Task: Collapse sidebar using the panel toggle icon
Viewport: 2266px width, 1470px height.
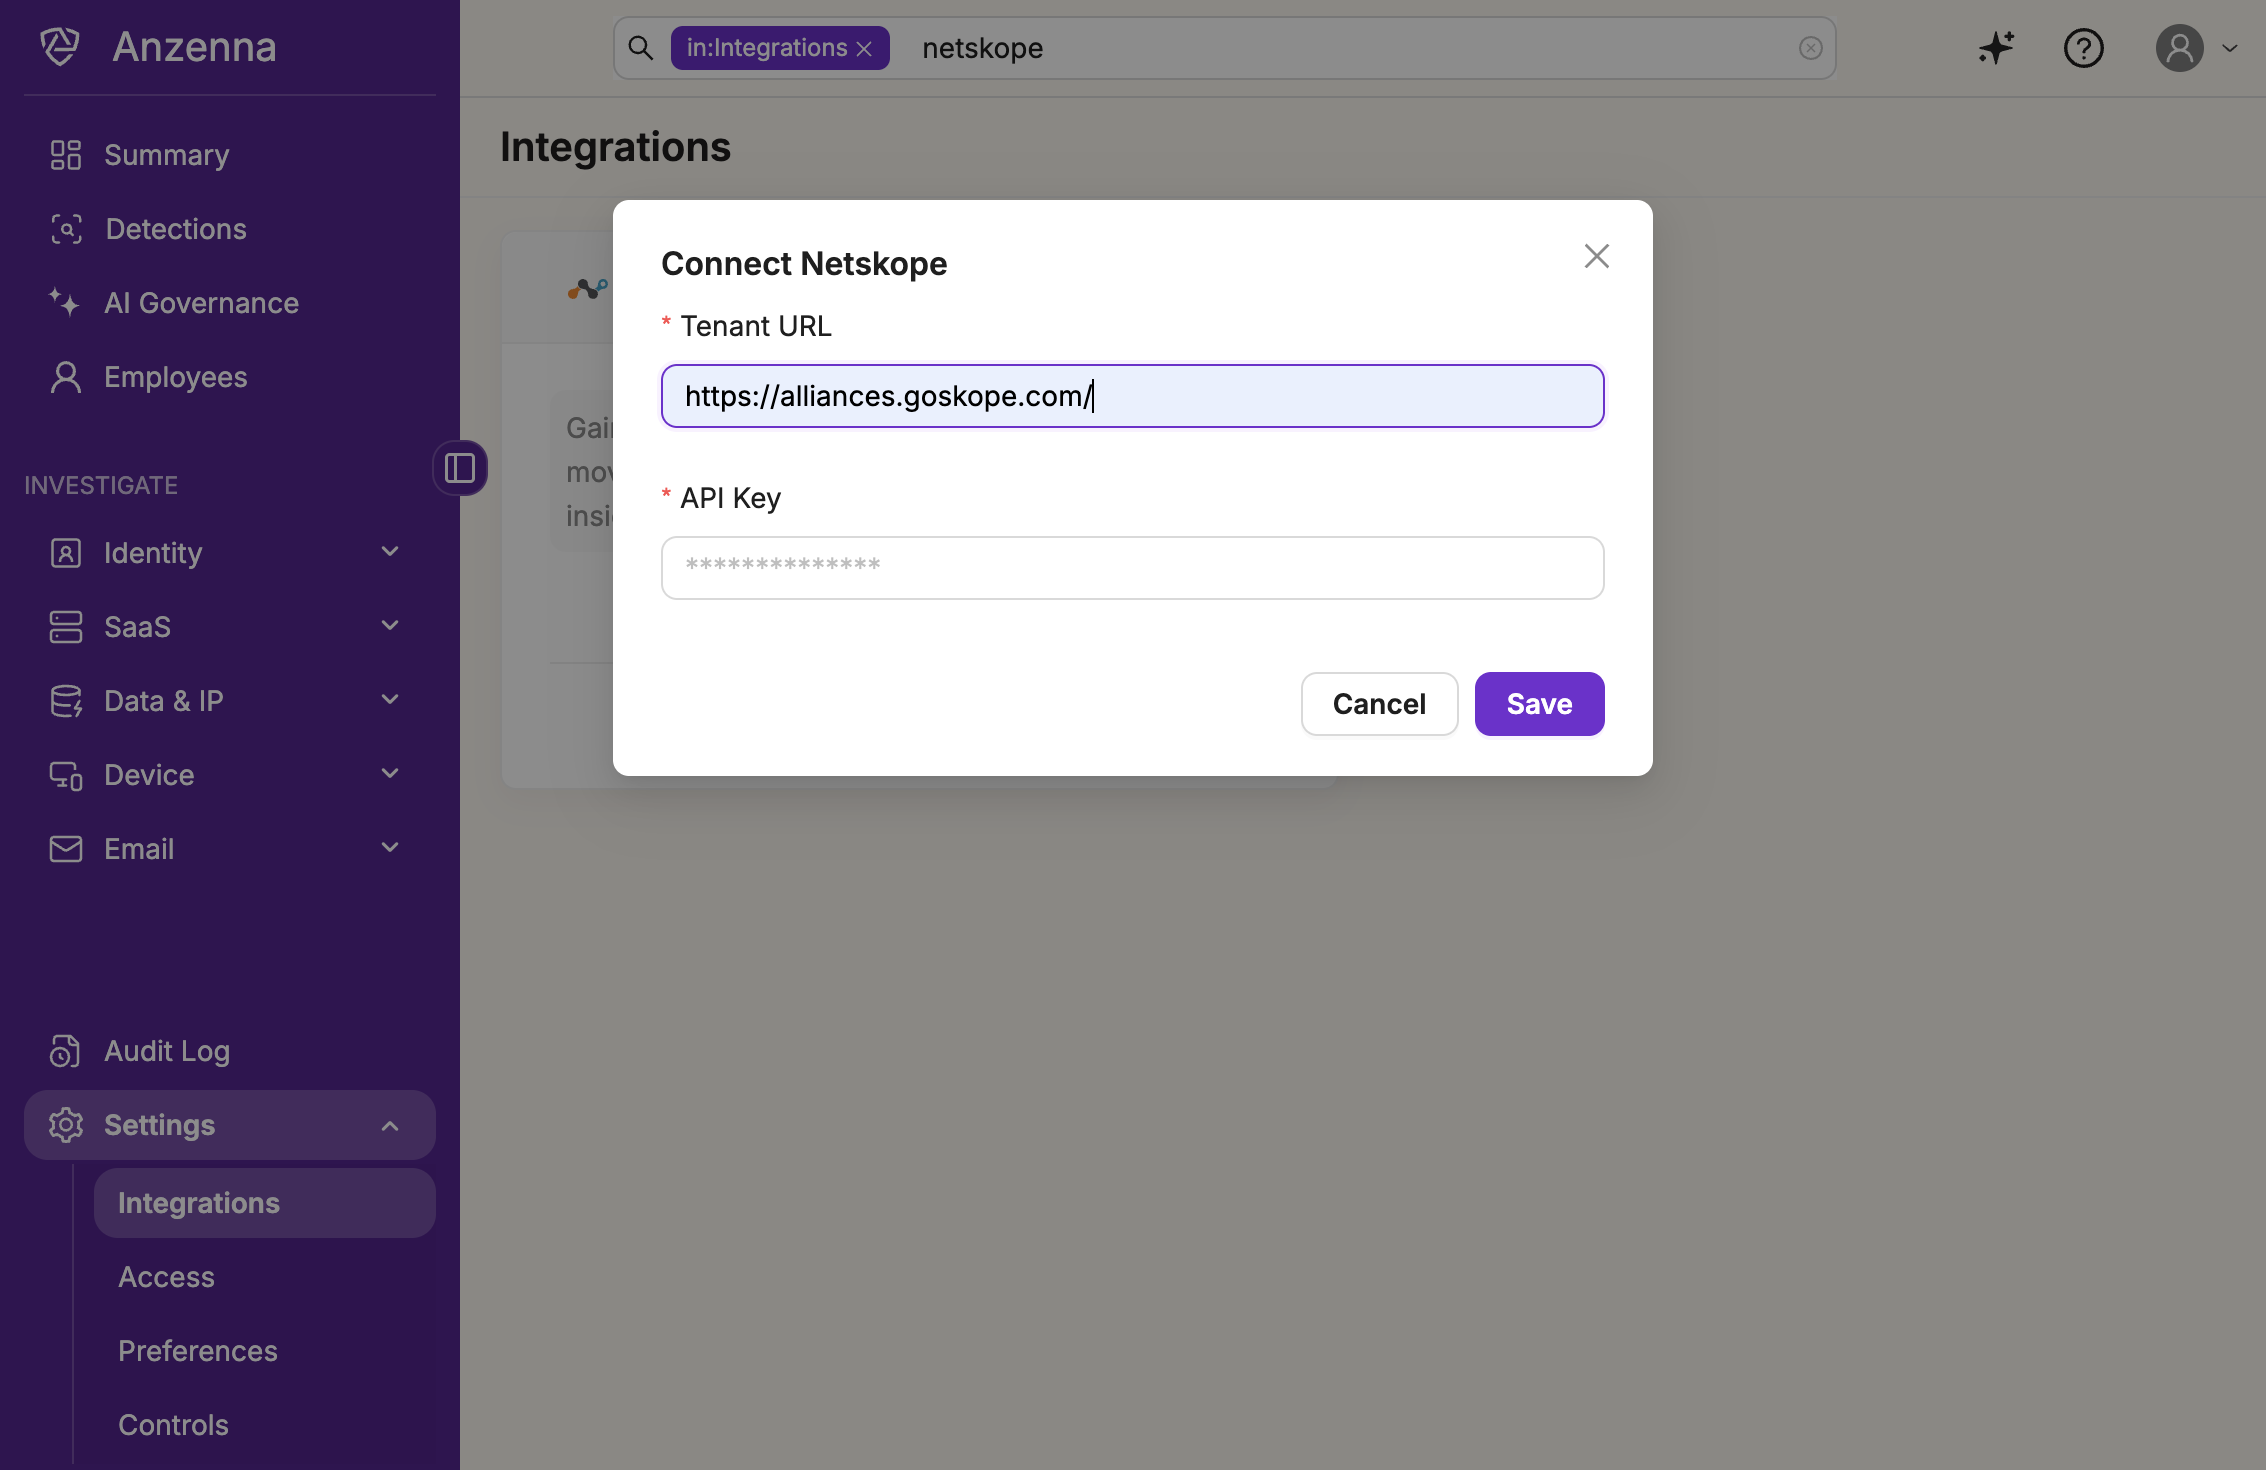Action: 460,468
